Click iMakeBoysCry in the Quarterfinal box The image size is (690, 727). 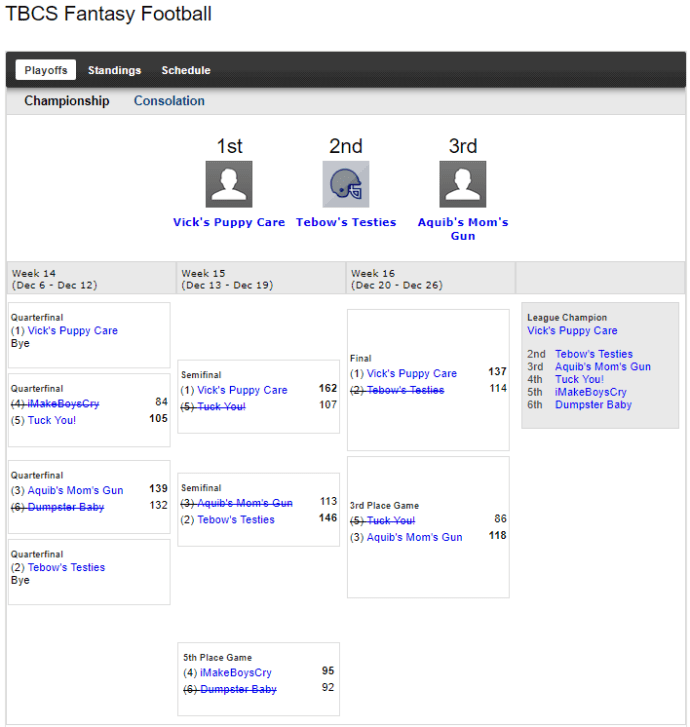[64, 404]
